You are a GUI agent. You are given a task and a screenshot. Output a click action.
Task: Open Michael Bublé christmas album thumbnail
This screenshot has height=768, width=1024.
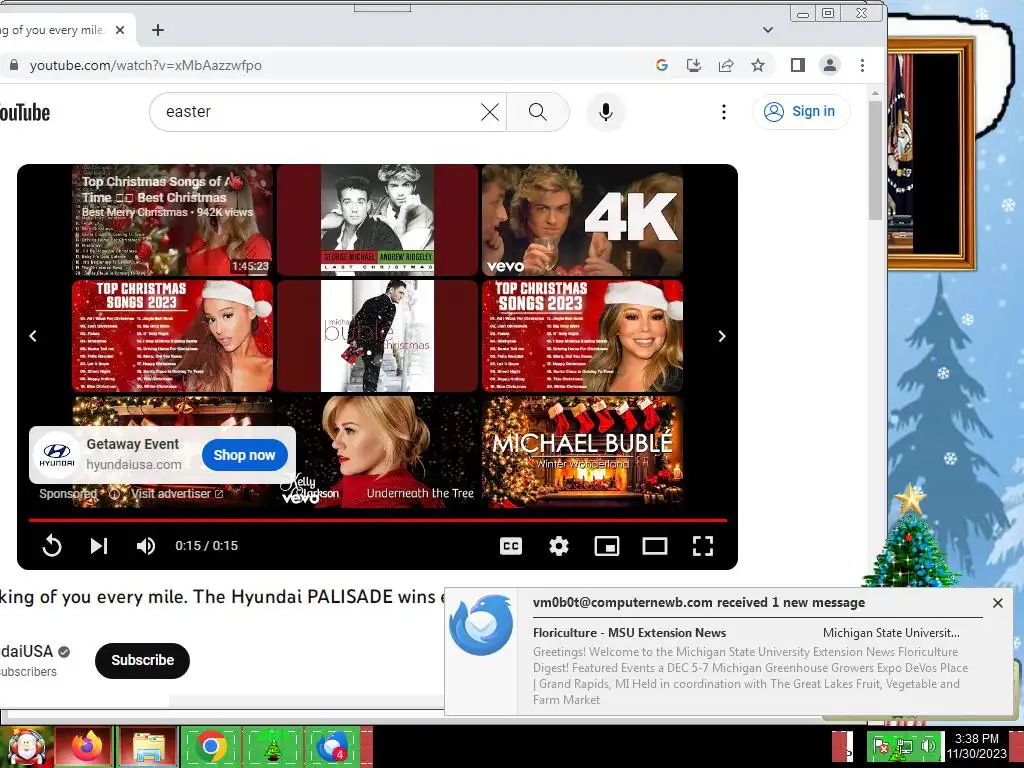(x=377, y=336)
